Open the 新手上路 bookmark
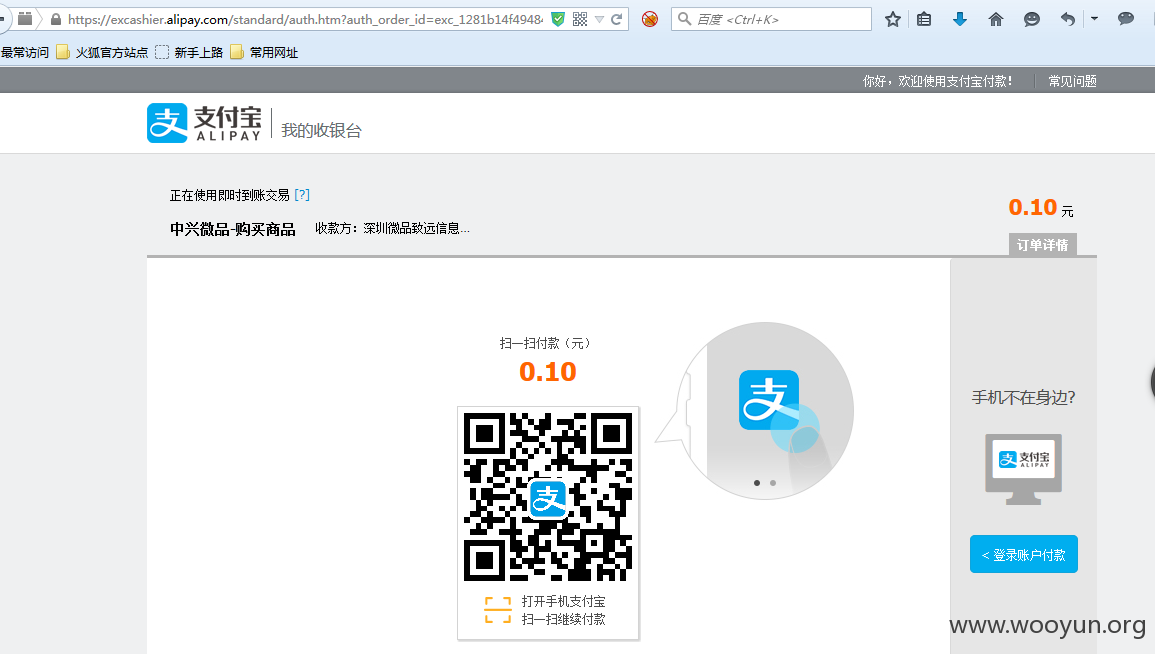Image resolution: width=1155 pixels, height=654 pixels. point(189,52)
